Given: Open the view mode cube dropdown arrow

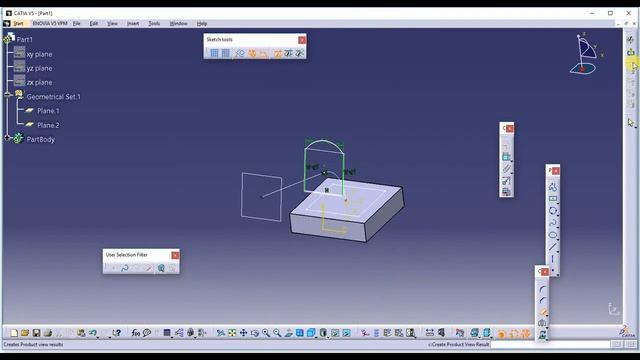Looking at the screenshot, I should click(328, 337).
